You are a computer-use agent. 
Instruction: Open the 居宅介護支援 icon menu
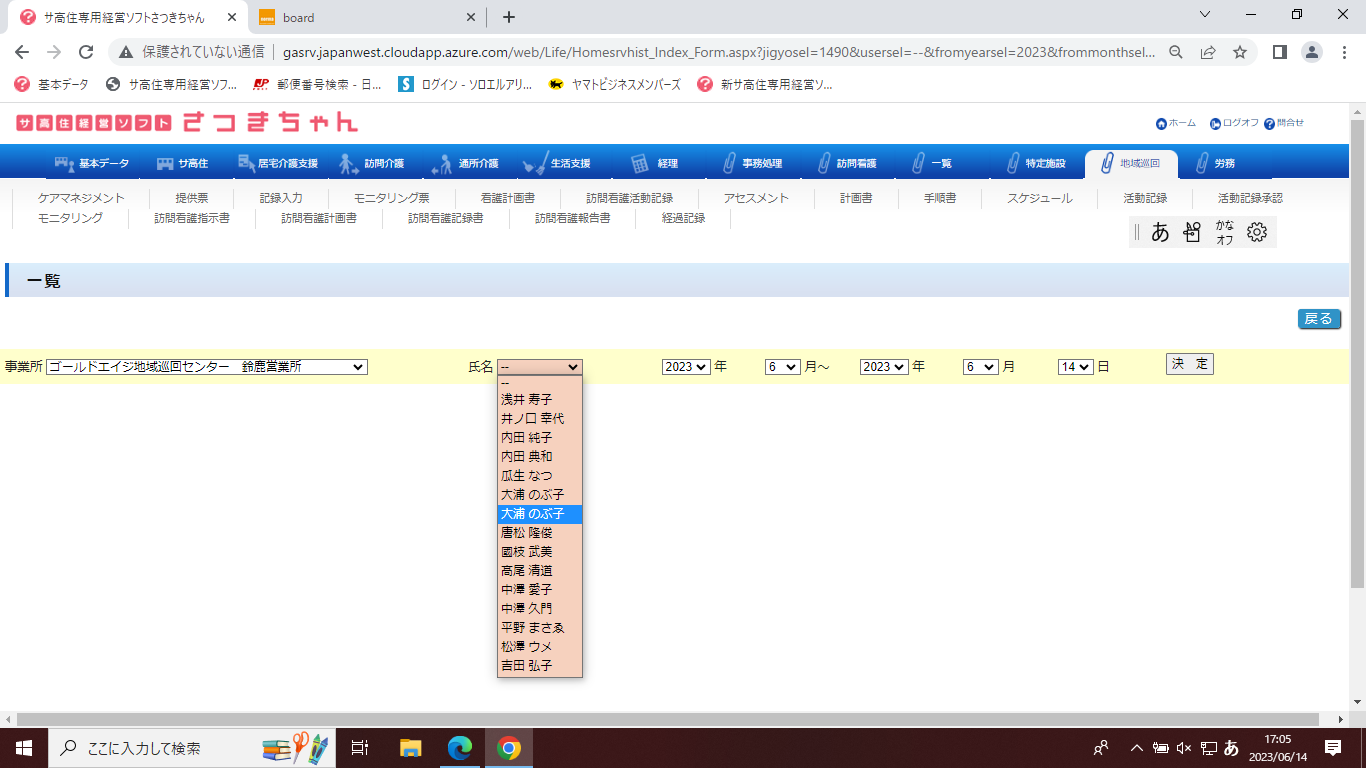click(x=246, y=163)
